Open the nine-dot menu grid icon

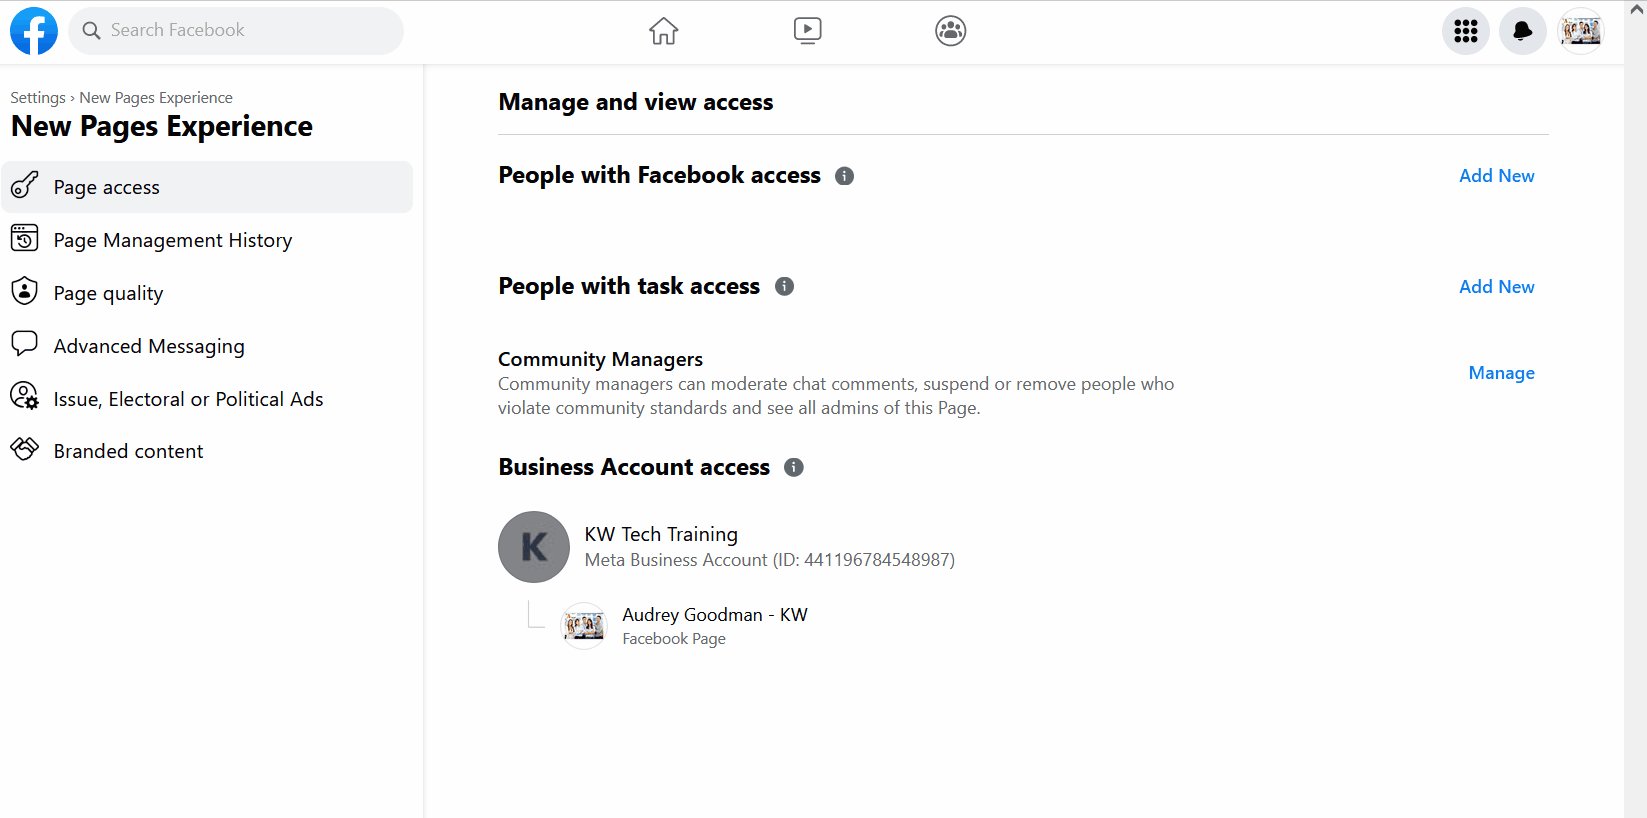coord(1466,31)
